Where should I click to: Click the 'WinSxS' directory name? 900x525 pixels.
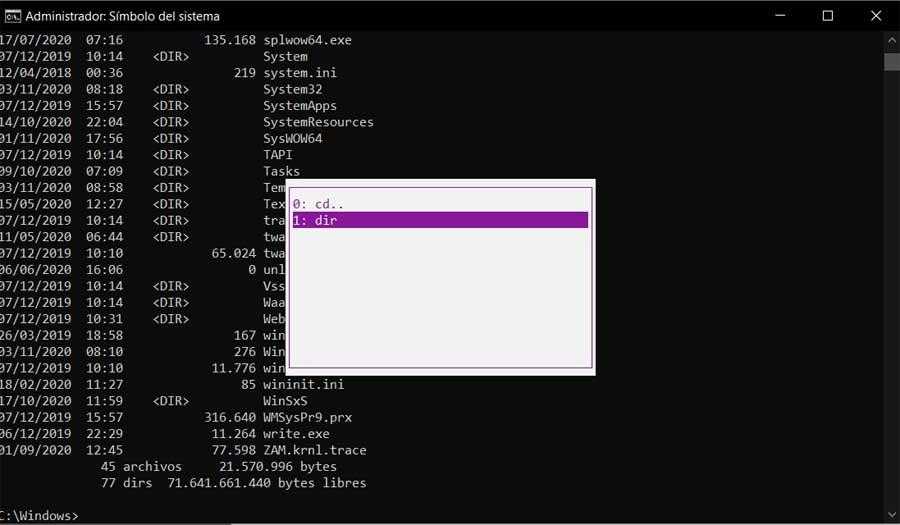[285, 401]
